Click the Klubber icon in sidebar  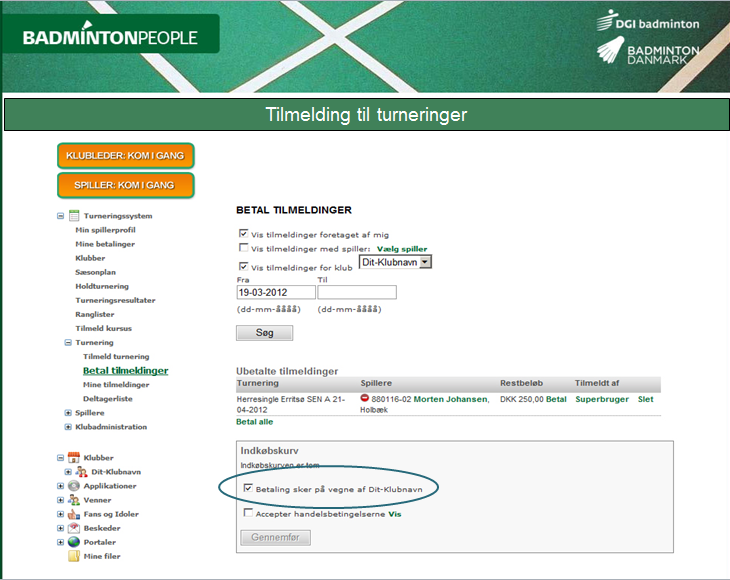click(74, 457)
